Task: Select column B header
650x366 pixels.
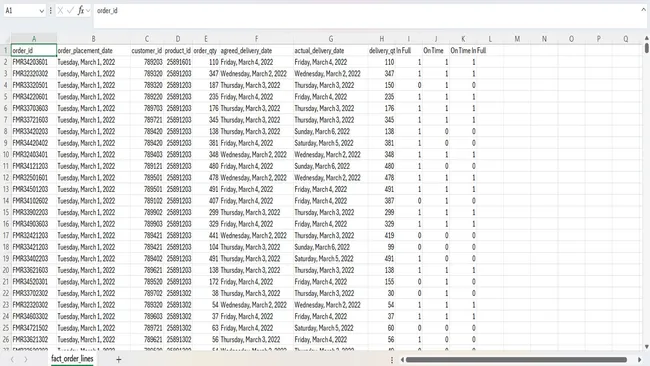Action: [x=93, y=39]
